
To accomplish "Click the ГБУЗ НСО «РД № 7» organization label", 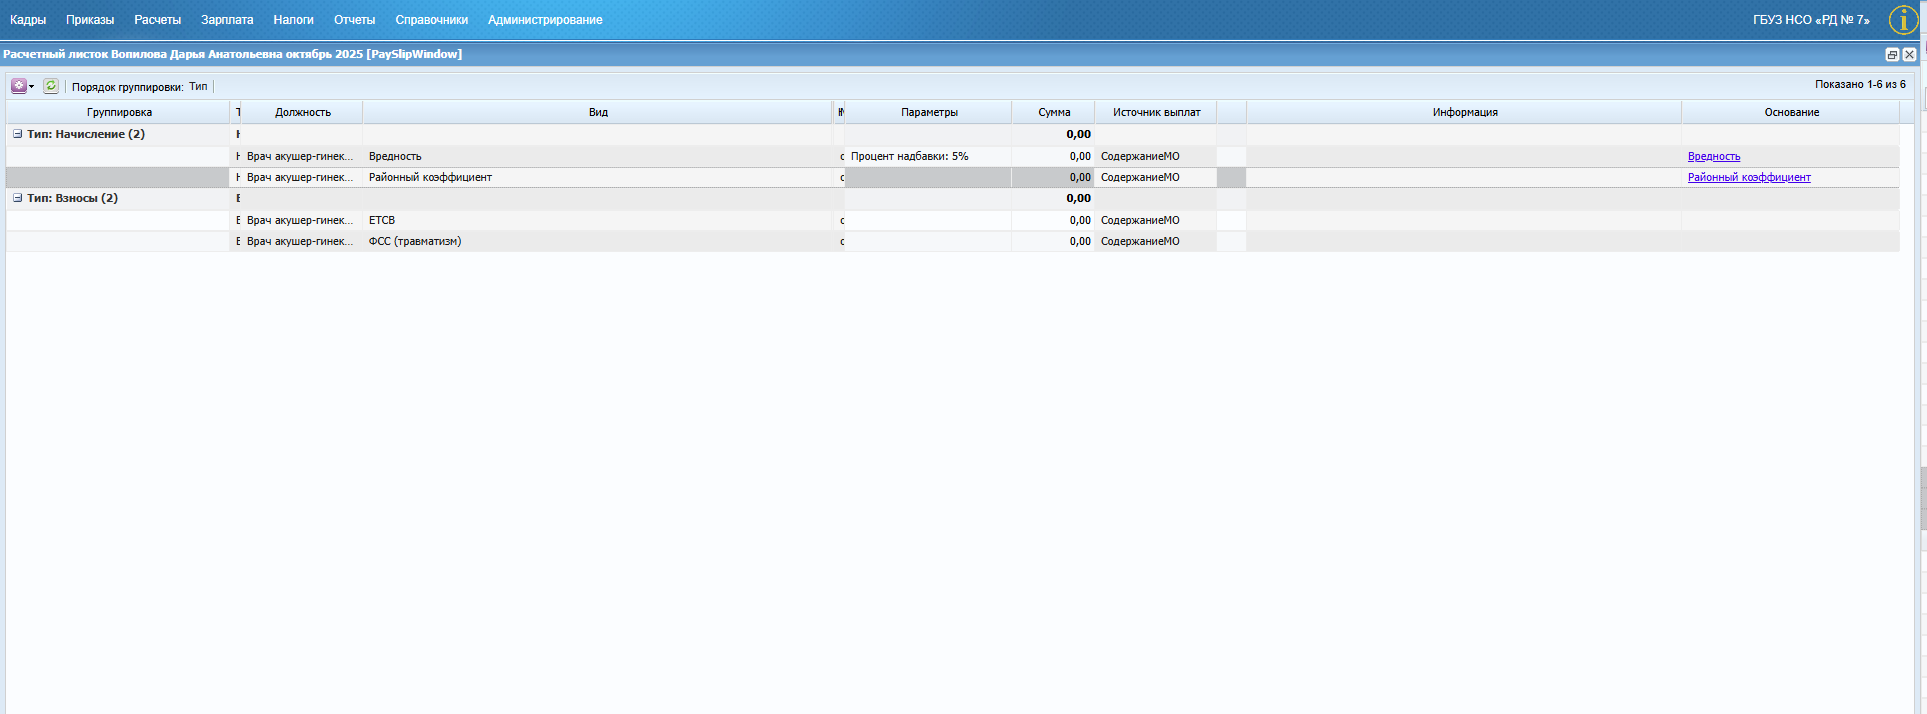I will 1811,20.
